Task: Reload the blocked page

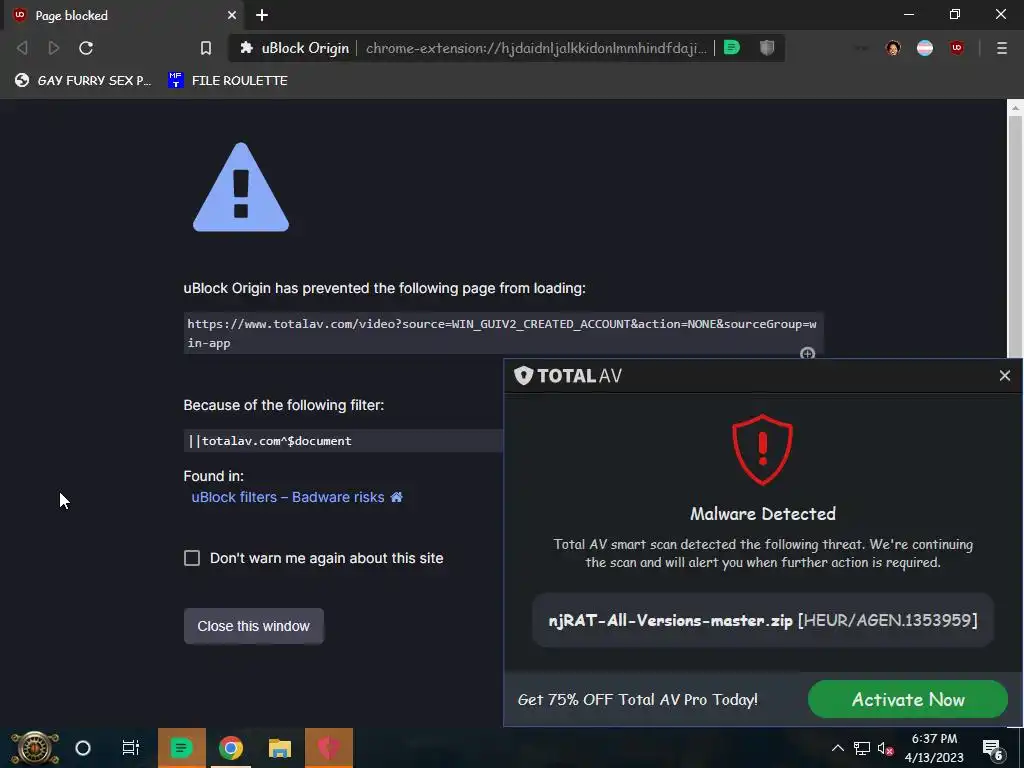Action: pyautogui.click(x=86, y=48)
